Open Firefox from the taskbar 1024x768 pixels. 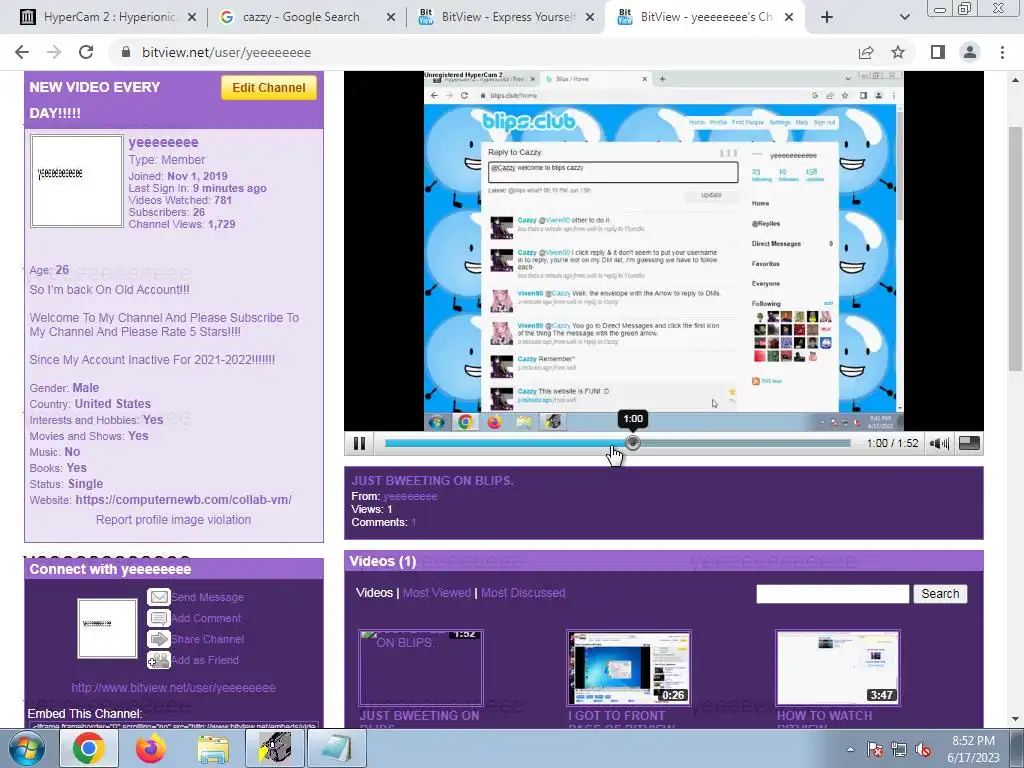pos(151,748)
